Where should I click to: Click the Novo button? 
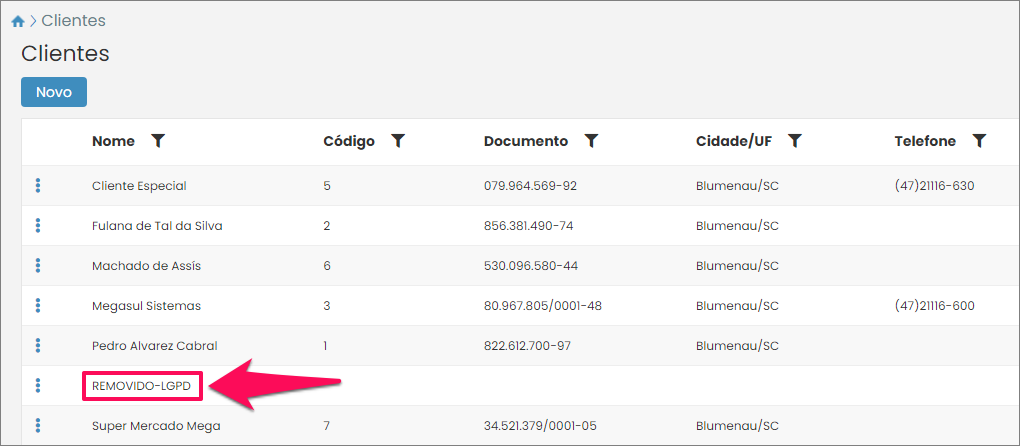54,92
